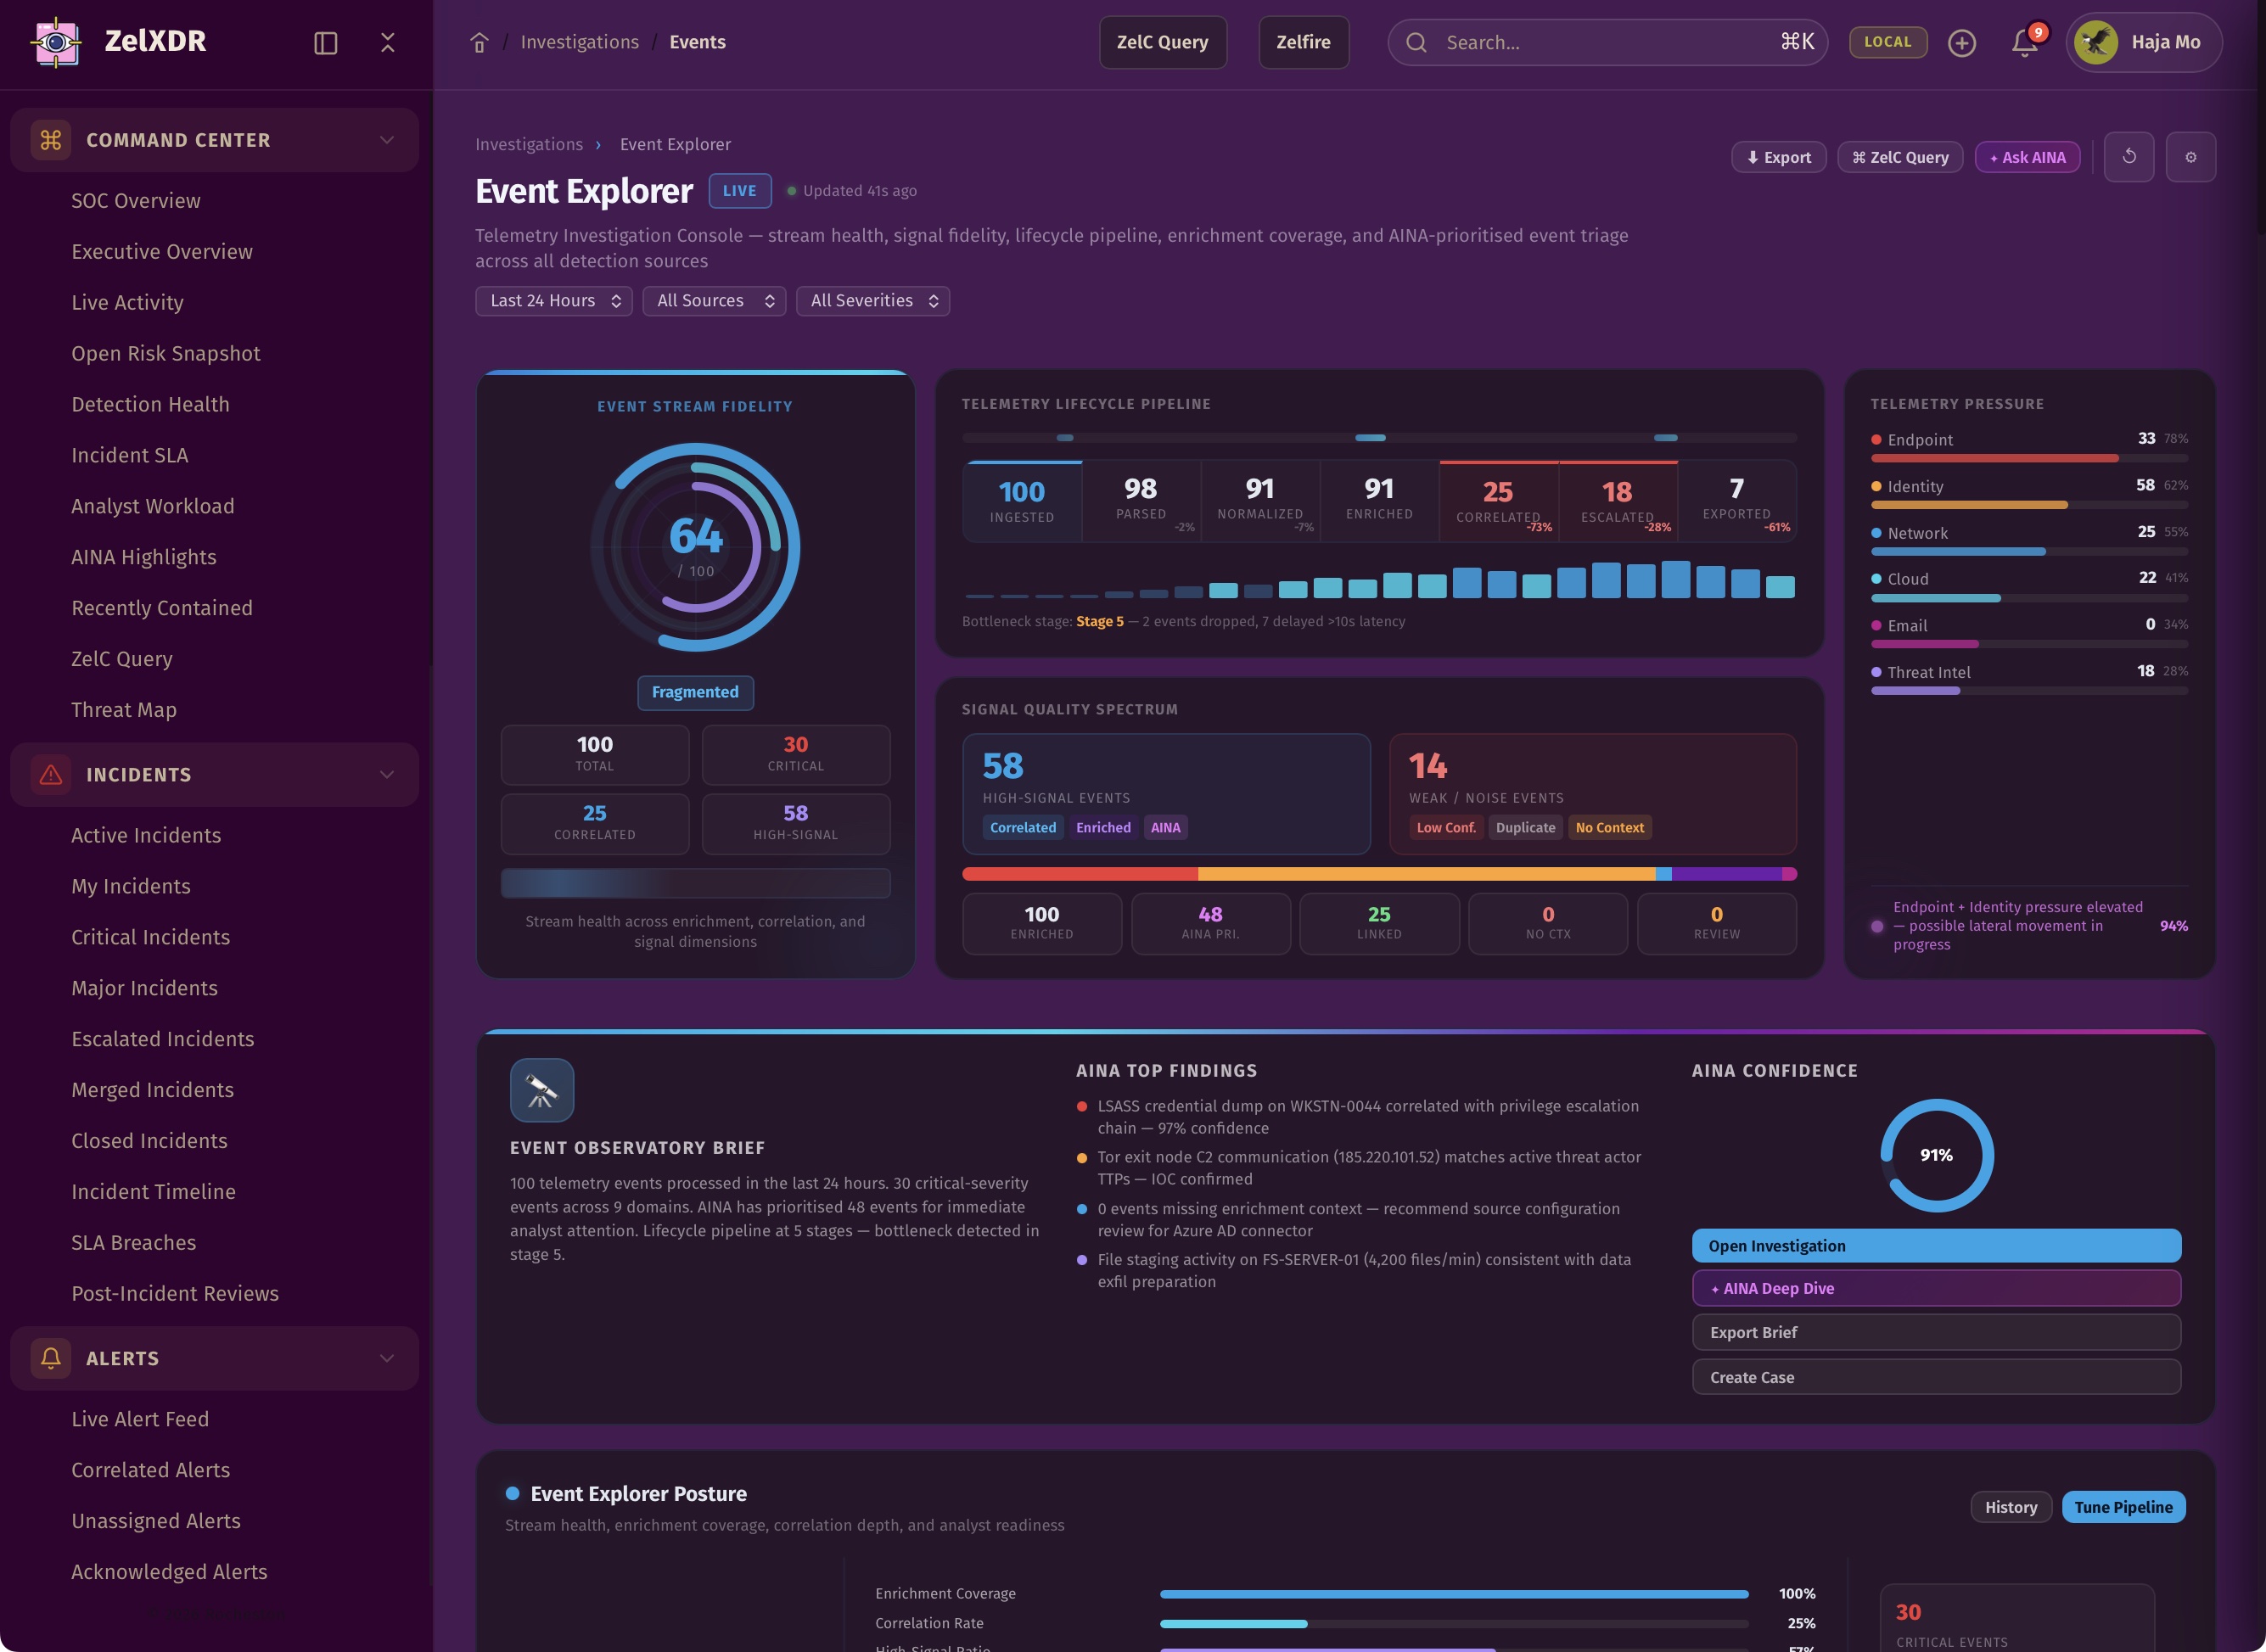The image size is (2266, 1652).
Task: Click the sidebar panel toggle icon
Action: (x=325, y=42)
